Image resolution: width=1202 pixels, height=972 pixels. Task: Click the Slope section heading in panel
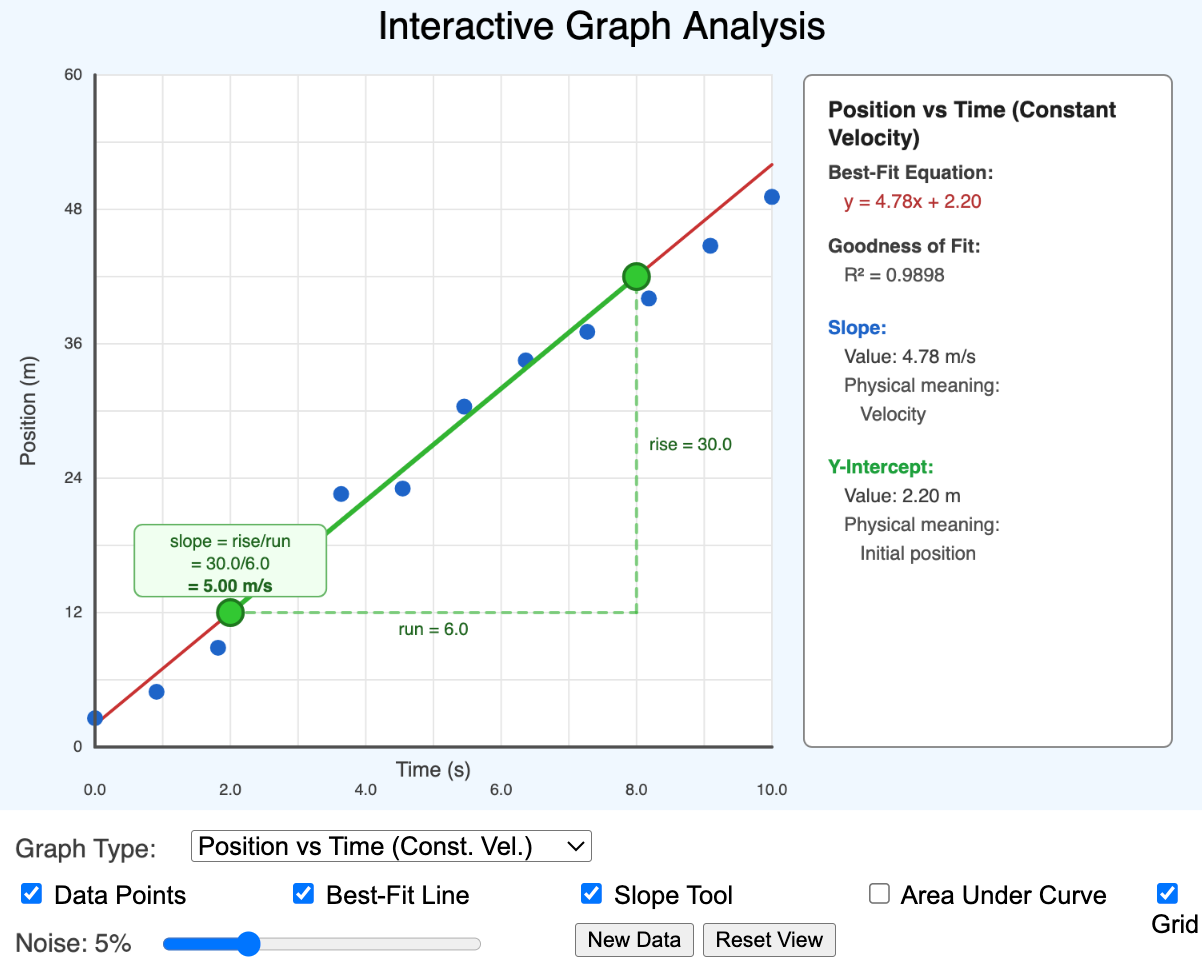pyautogui.click(x=856, y=327)
